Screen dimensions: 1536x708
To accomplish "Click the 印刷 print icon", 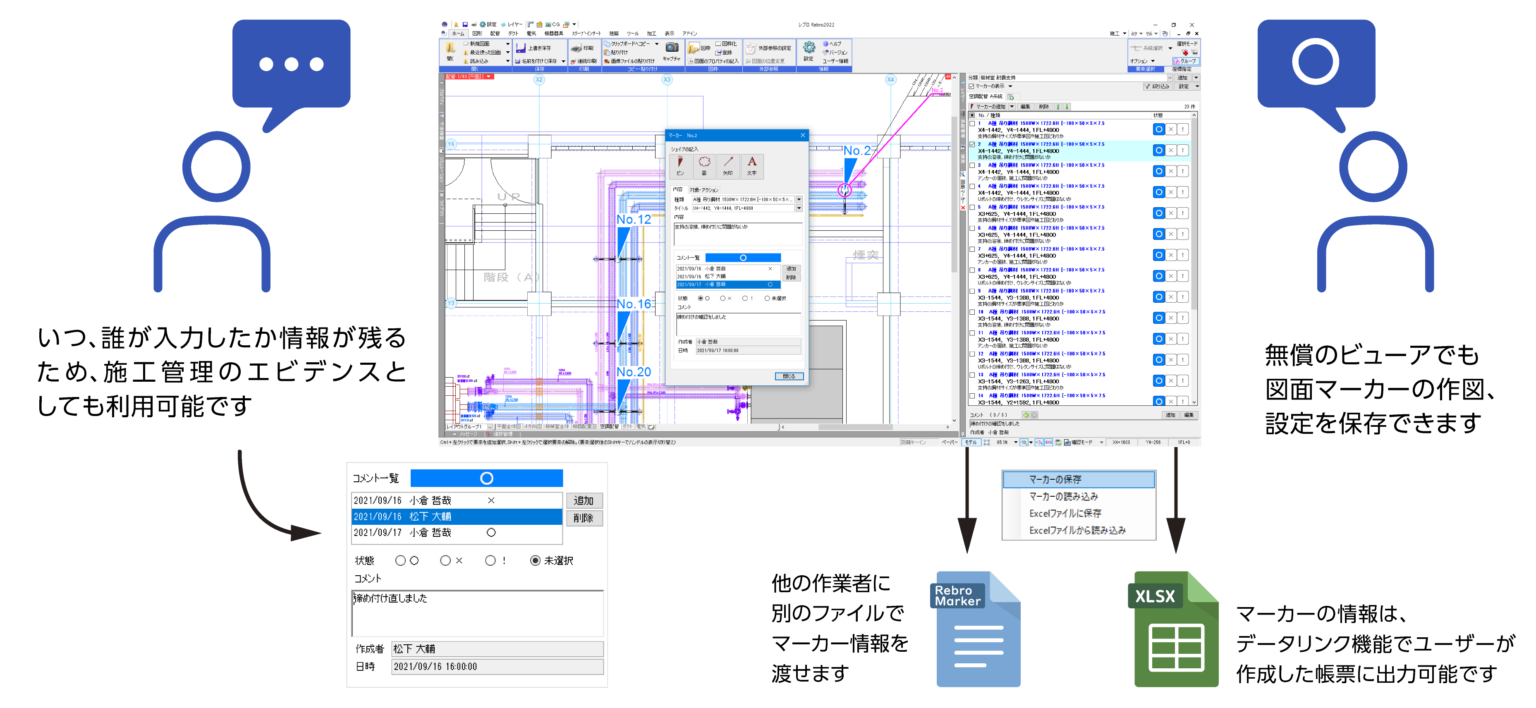I will click(577, 50).
